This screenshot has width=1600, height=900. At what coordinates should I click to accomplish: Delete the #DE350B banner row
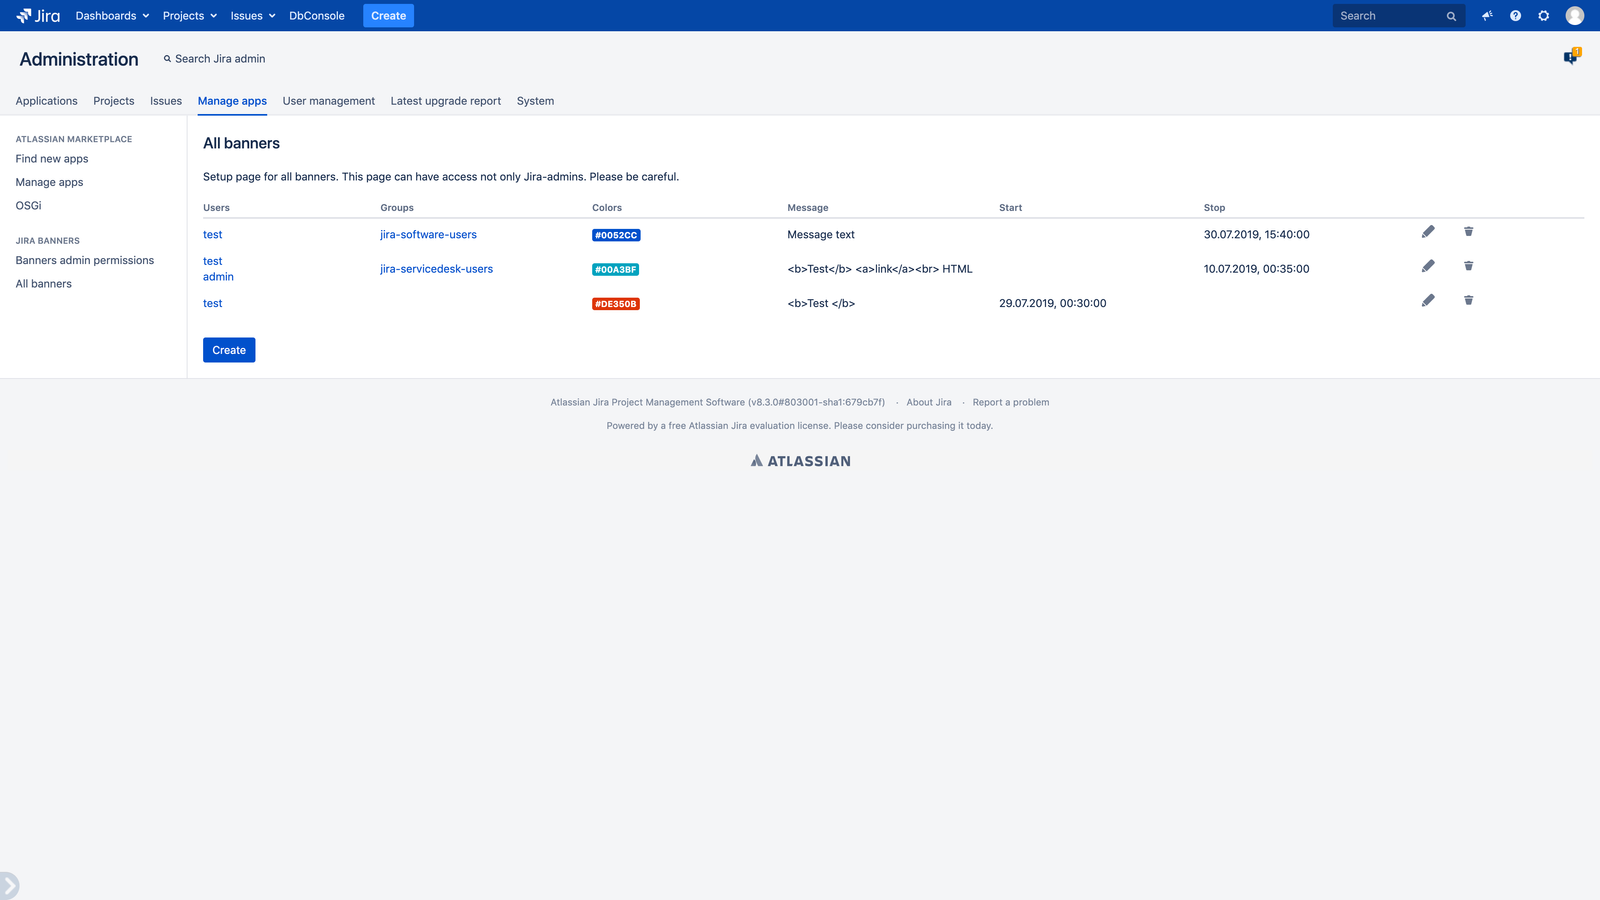tap(1468, 300)
